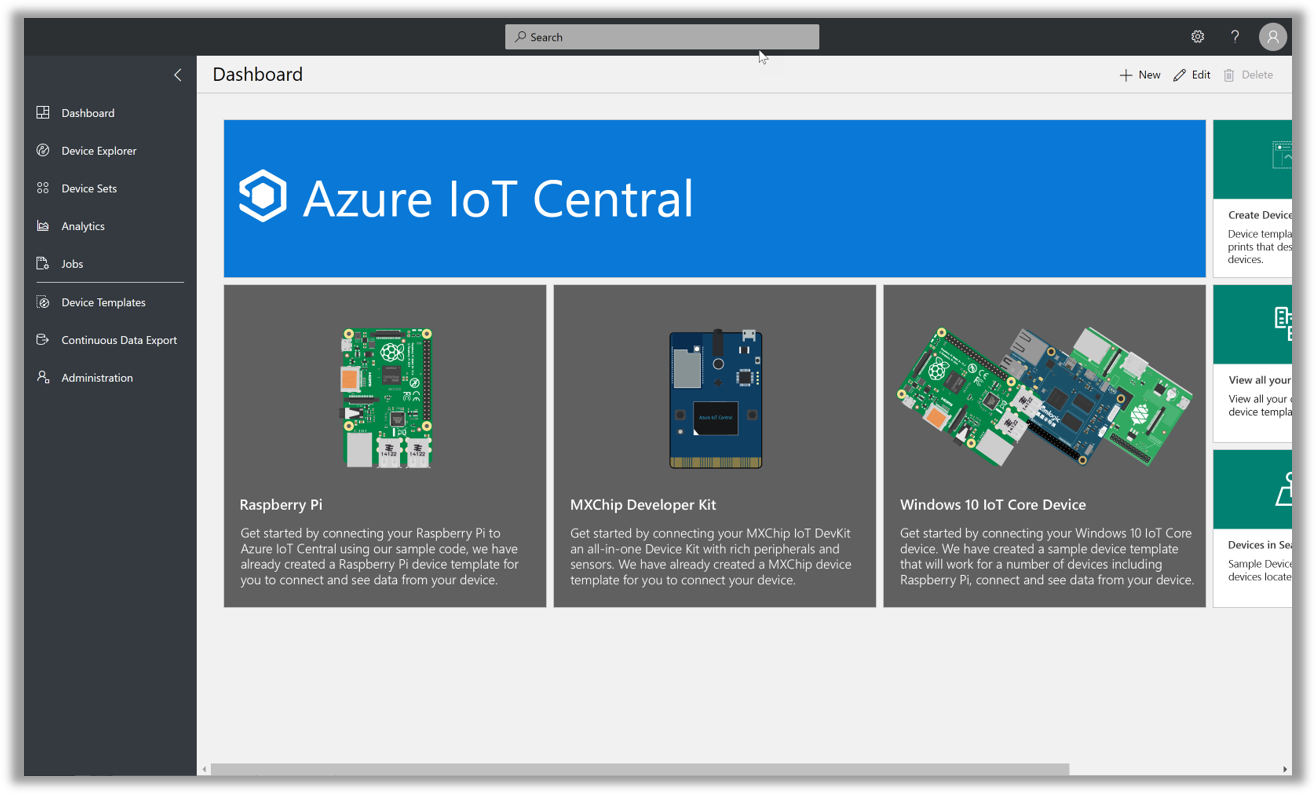Image resolution: width=1316 pixels, height=794 pixels.
Task: Open the Raspberry Pi board image
Action: point(386,397)
